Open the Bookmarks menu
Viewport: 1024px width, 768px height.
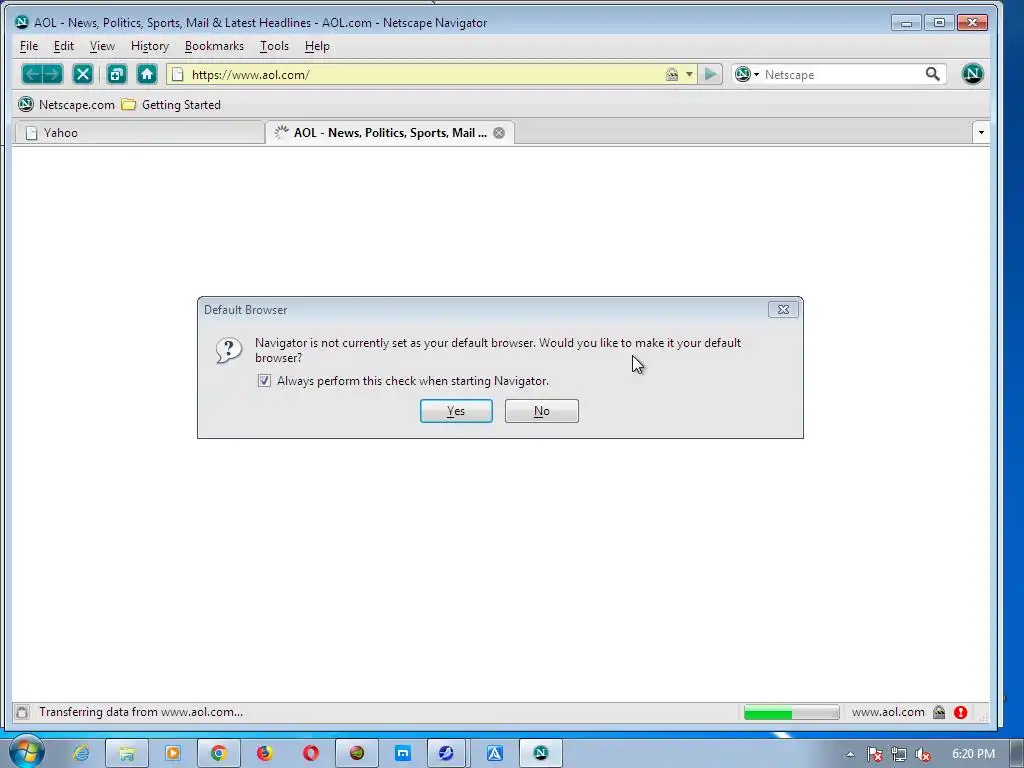click(214, 46)
